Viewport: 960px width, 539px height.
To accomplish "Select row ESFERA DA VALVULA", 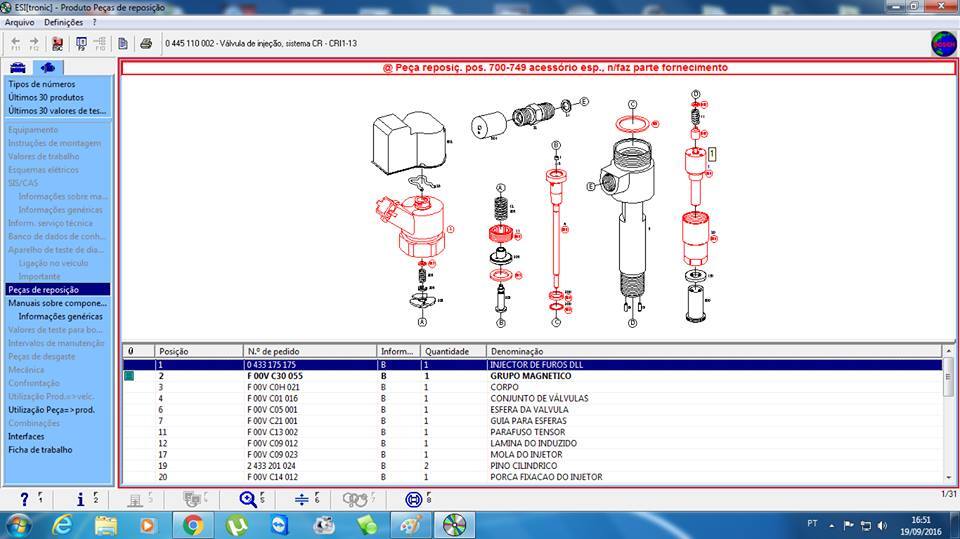I will 532,410.
